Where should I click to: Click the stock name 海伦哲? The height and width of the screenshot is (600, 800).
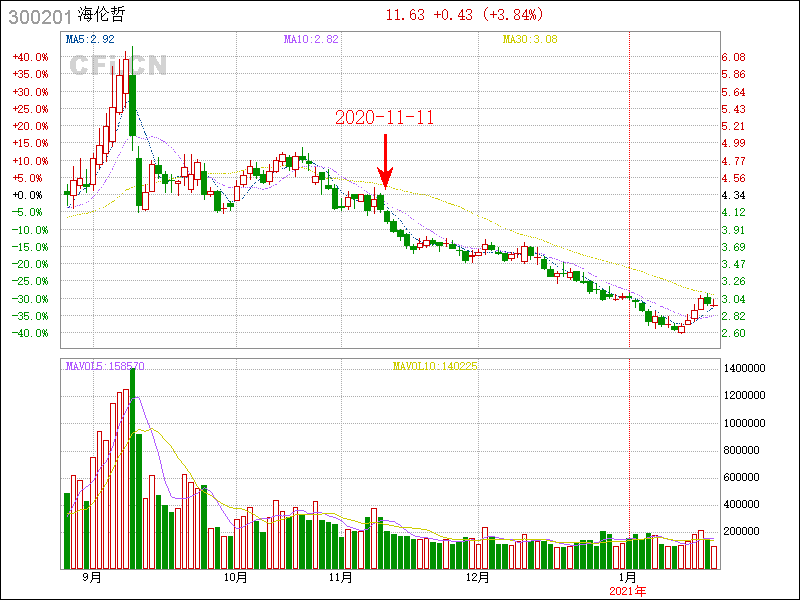pos(102,16)
